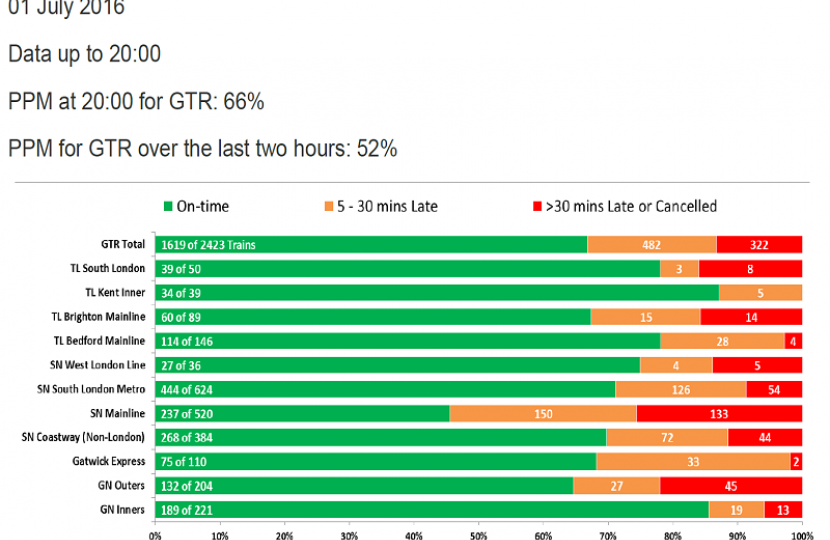This screenshot has height=540, width=830.
Task: Click the TL Kent Inner row label
Action: 115,292
